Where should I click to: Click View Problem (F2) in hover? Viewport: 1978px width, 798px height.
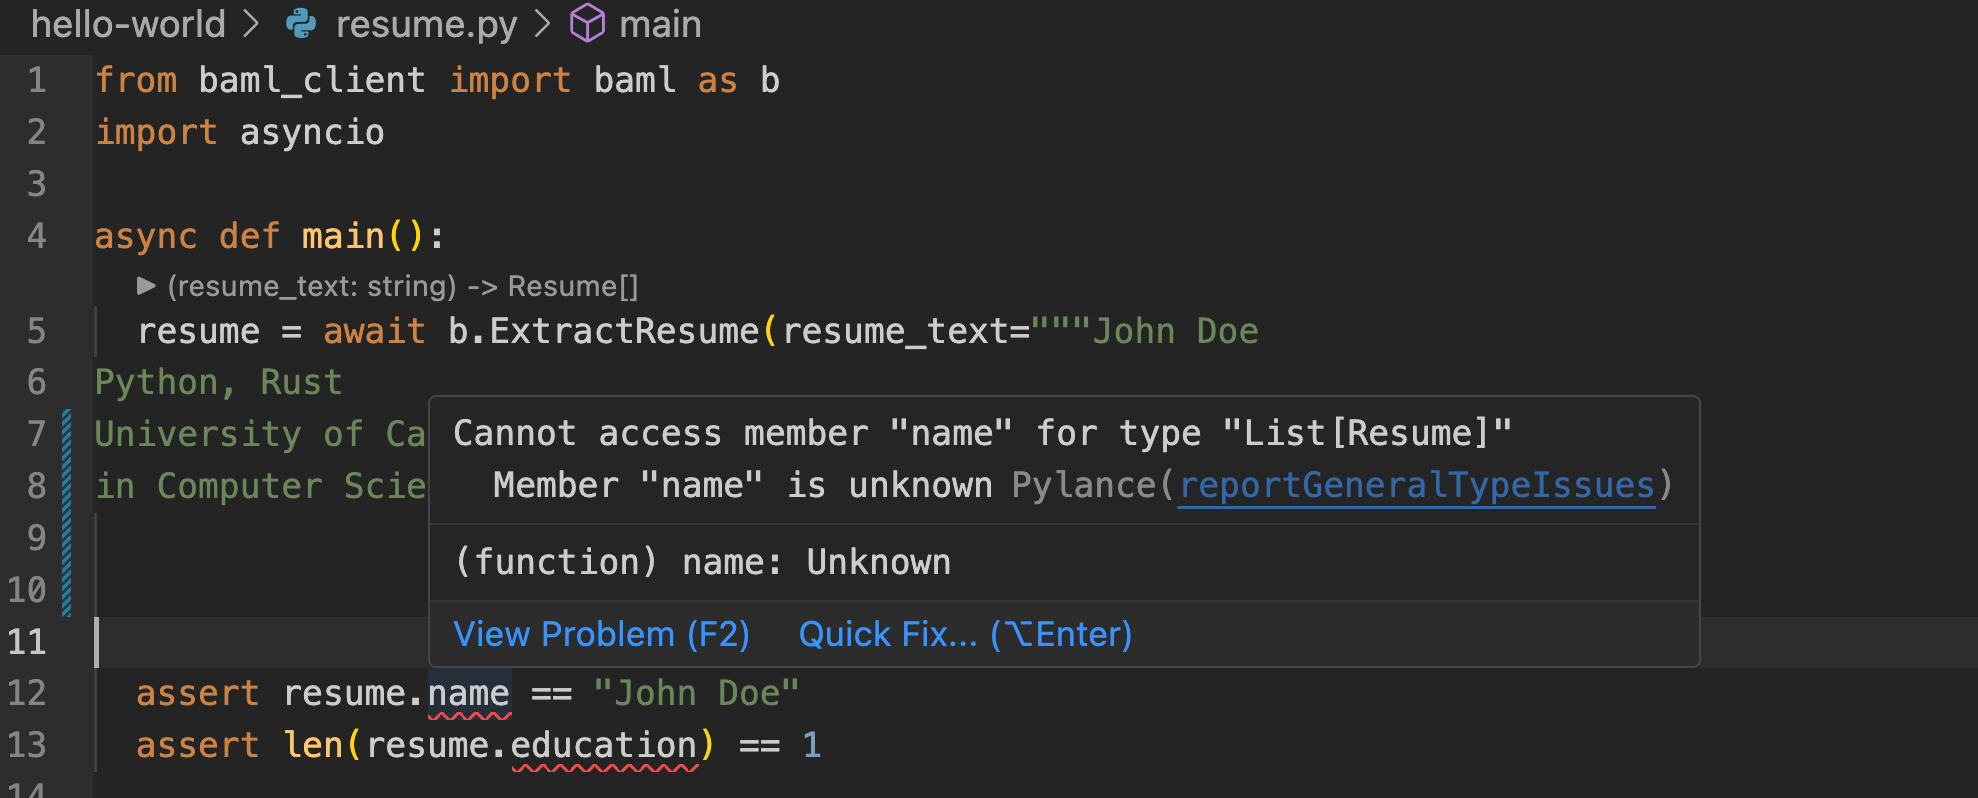coord(601,635)
